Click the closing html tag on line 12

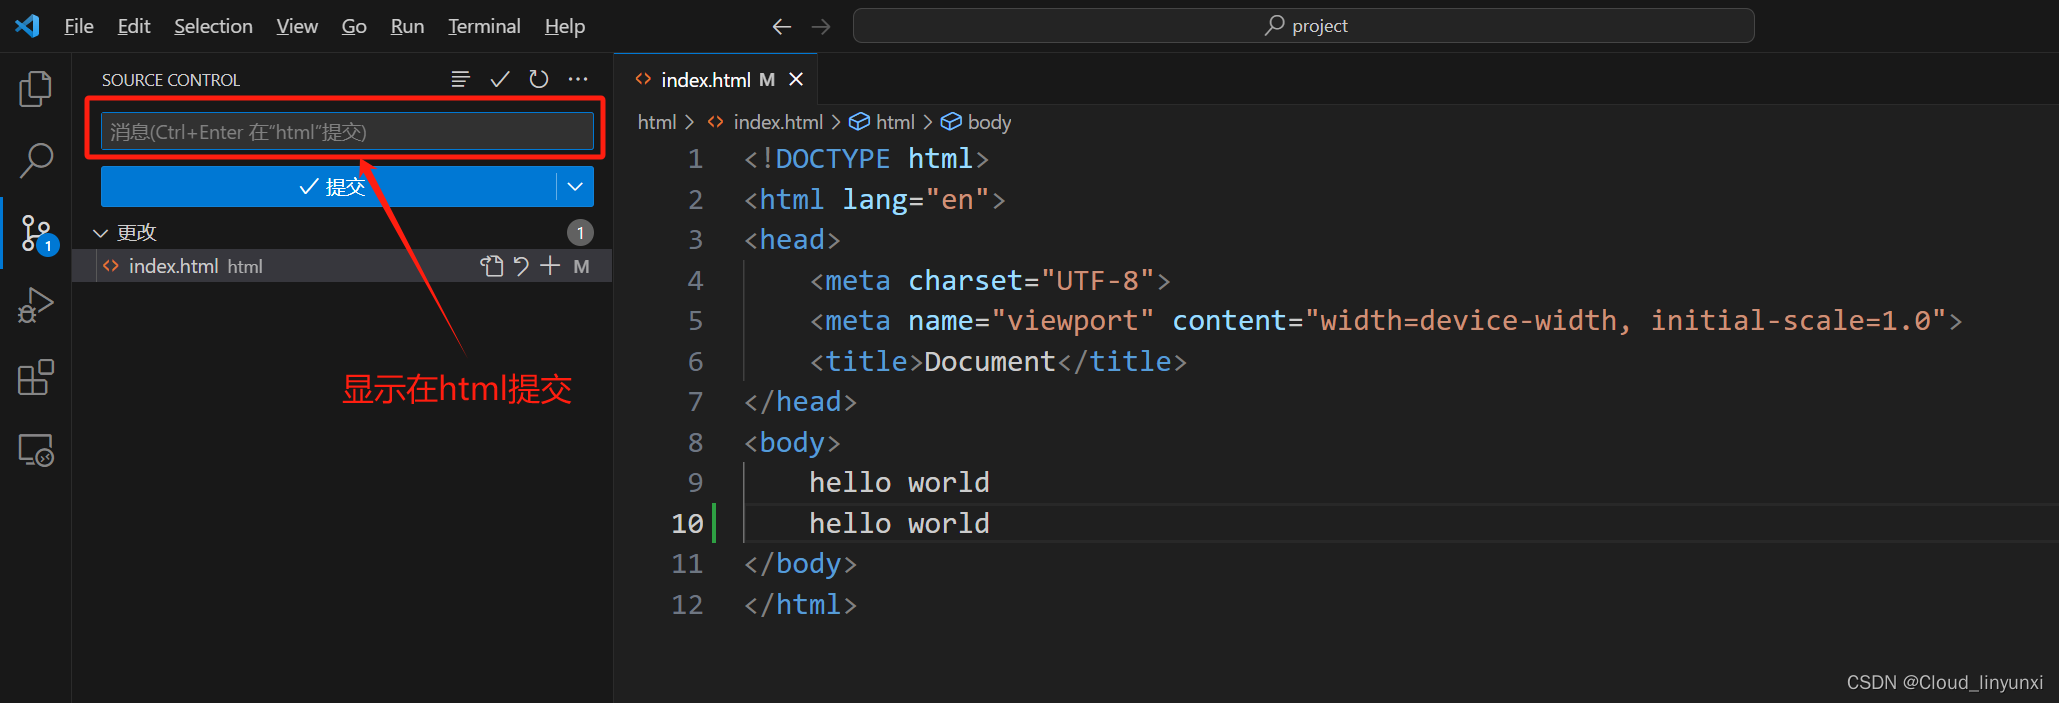click(800, 604)
